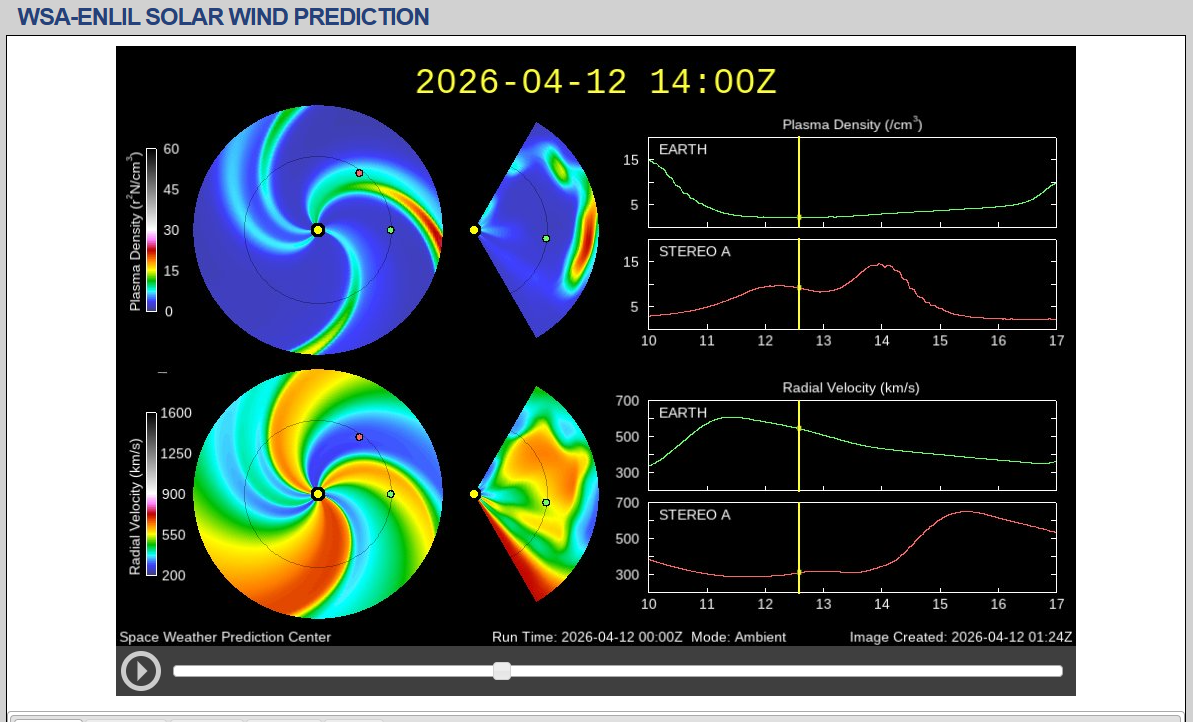Viewport: 1193px width, 722px height.
Task: Click the Radial Velocity color scale bar
Action: pyautogui.click(x=151, y=494)
